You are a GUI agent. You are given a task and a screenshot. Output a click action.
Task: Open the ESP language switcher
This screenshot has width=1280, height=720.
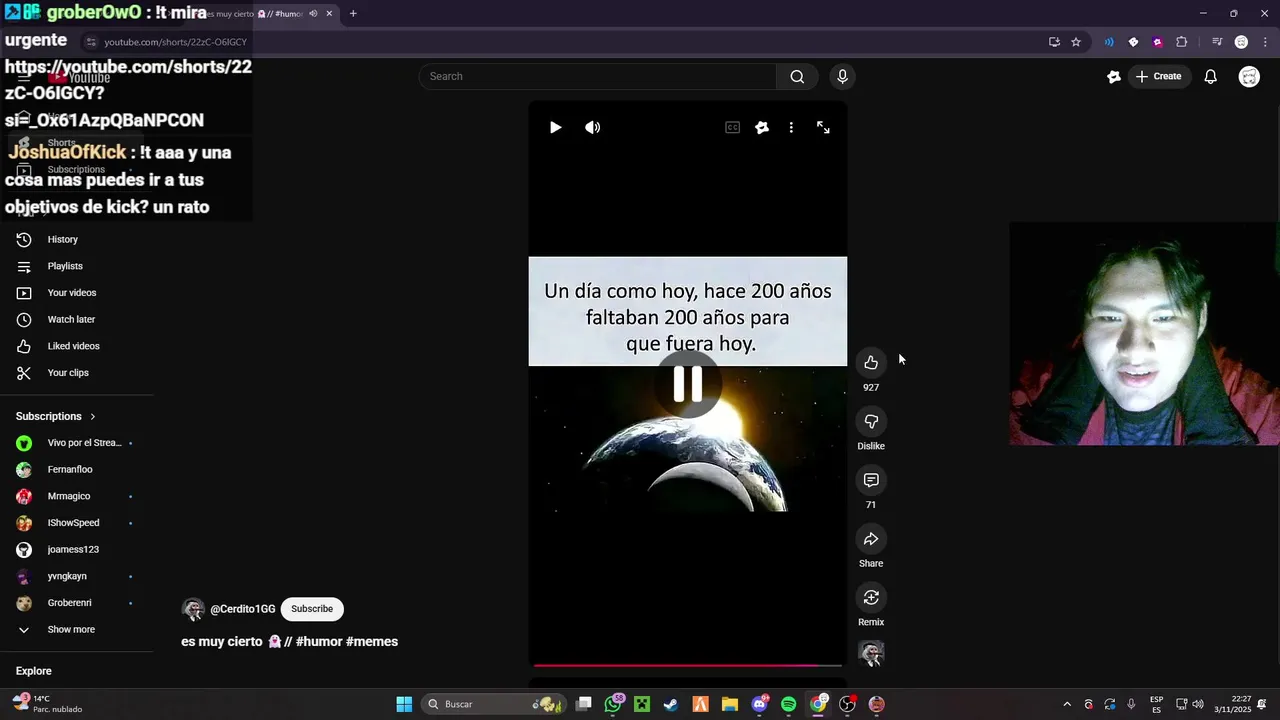pyautogui.click(x=1156, y=704)
